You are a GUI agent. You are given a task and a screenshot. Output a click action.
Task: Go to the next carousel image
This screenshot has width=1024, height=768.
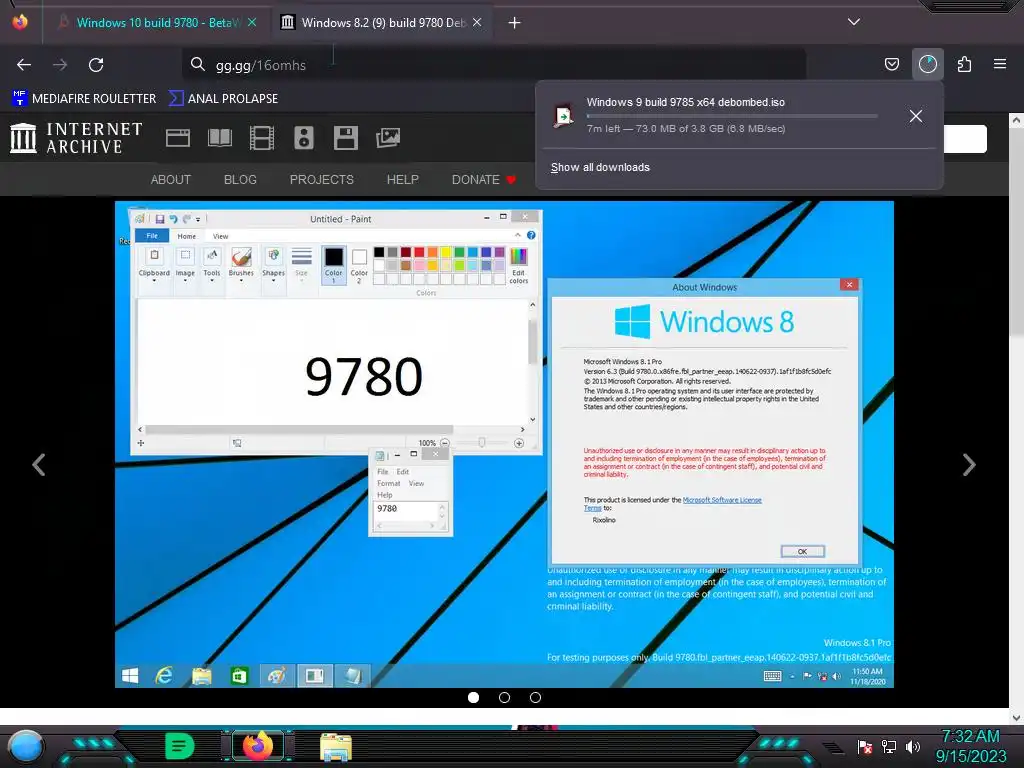coord(969,465)
